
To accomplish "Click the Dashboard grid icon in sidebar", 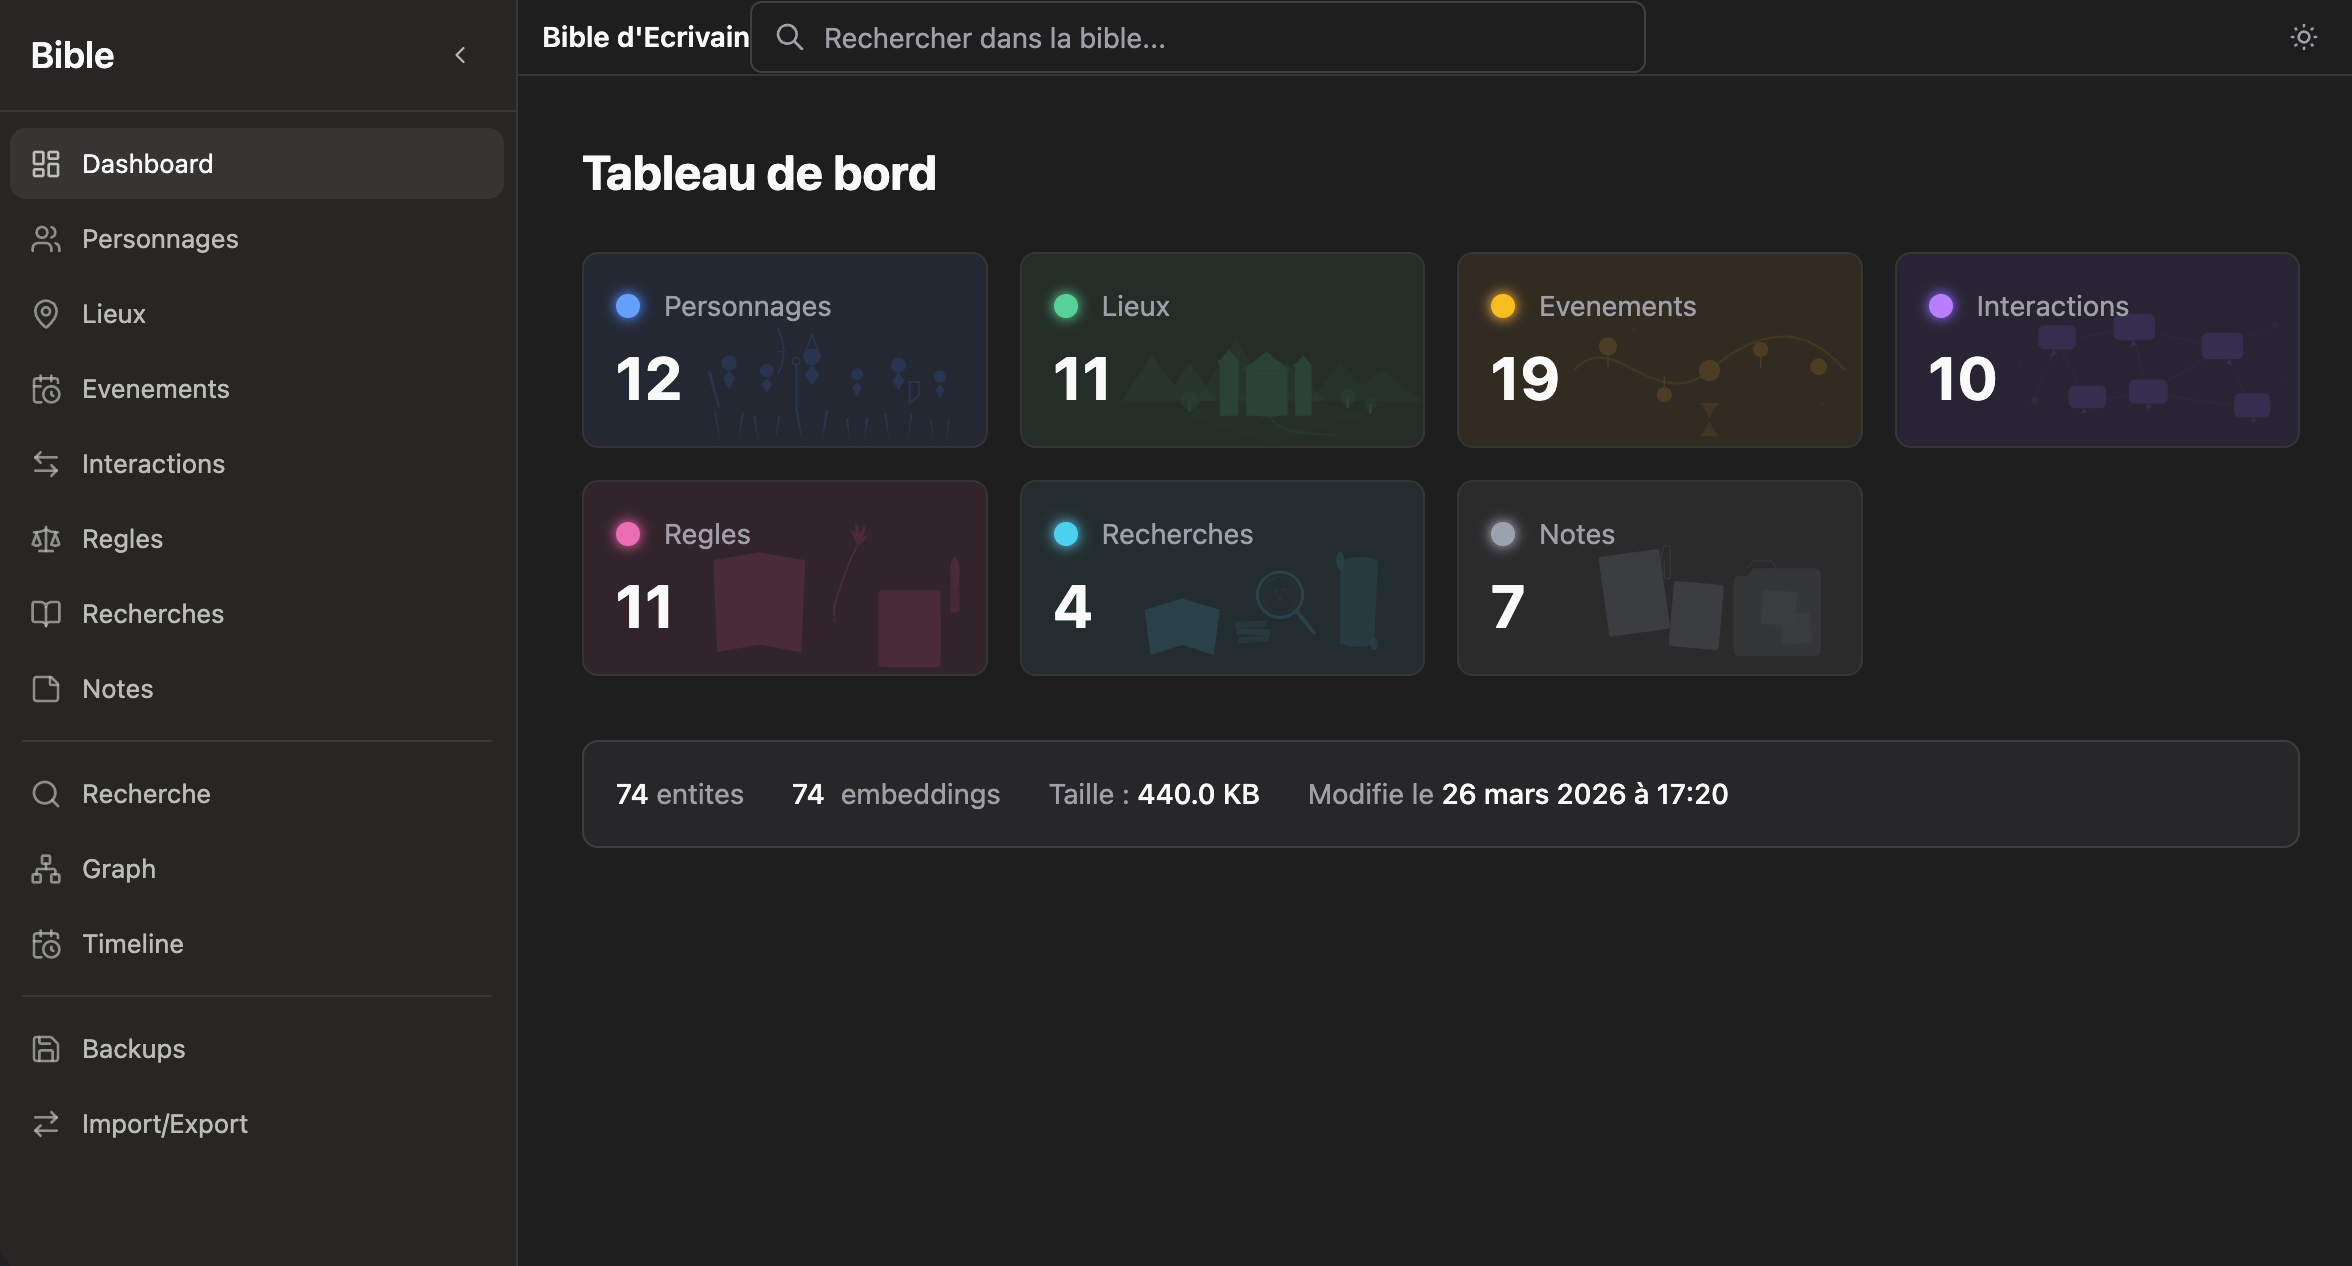I will 46,164.
